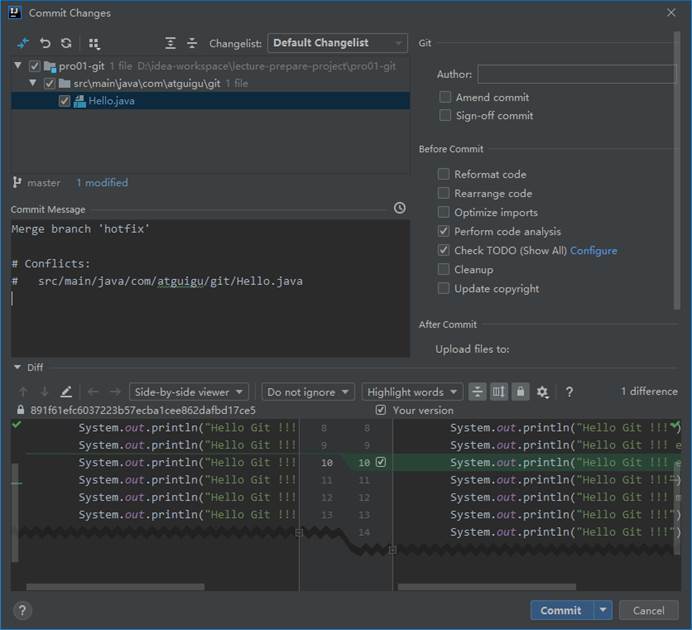Click the Refresh changes icon

66,43
